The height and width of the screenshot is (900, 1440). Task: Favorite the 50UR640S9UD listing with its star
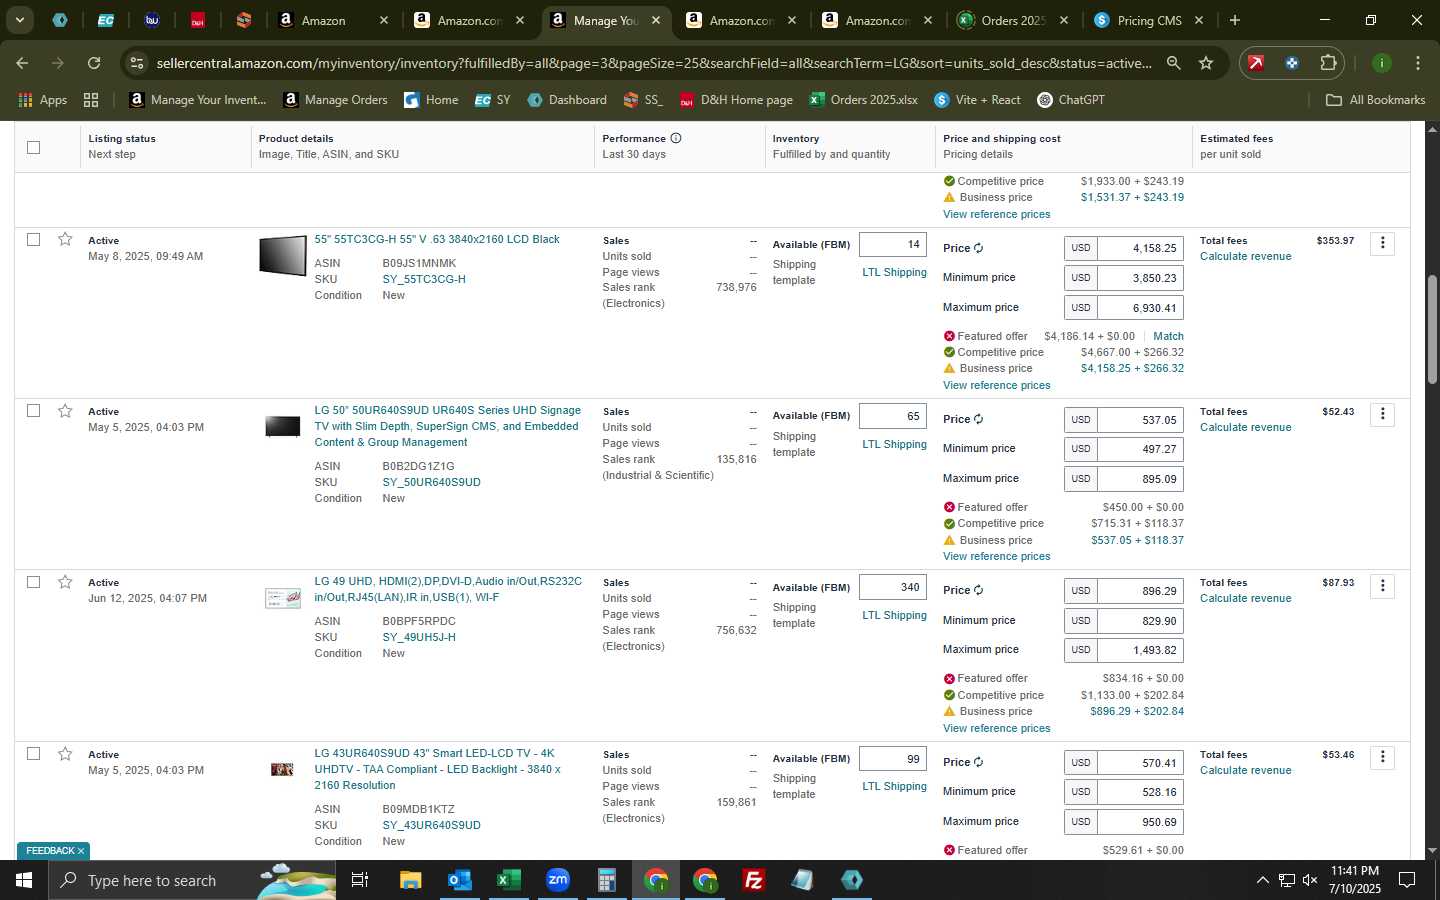click(x=65, y=411)
